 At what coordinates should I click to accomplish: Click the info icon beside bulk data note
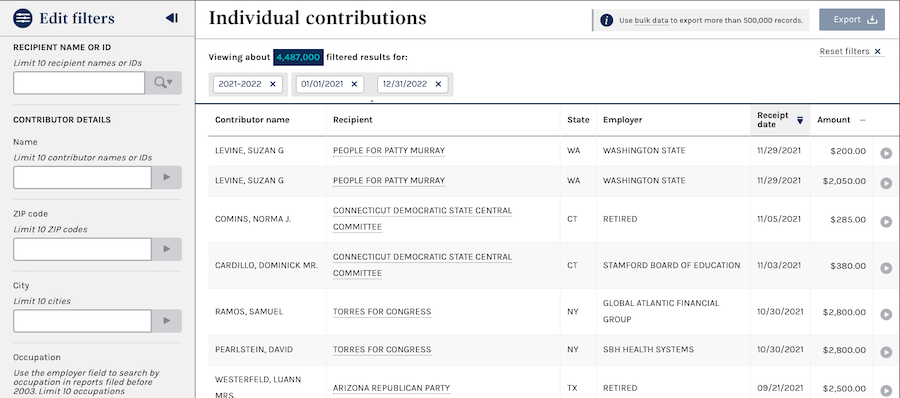606,20
